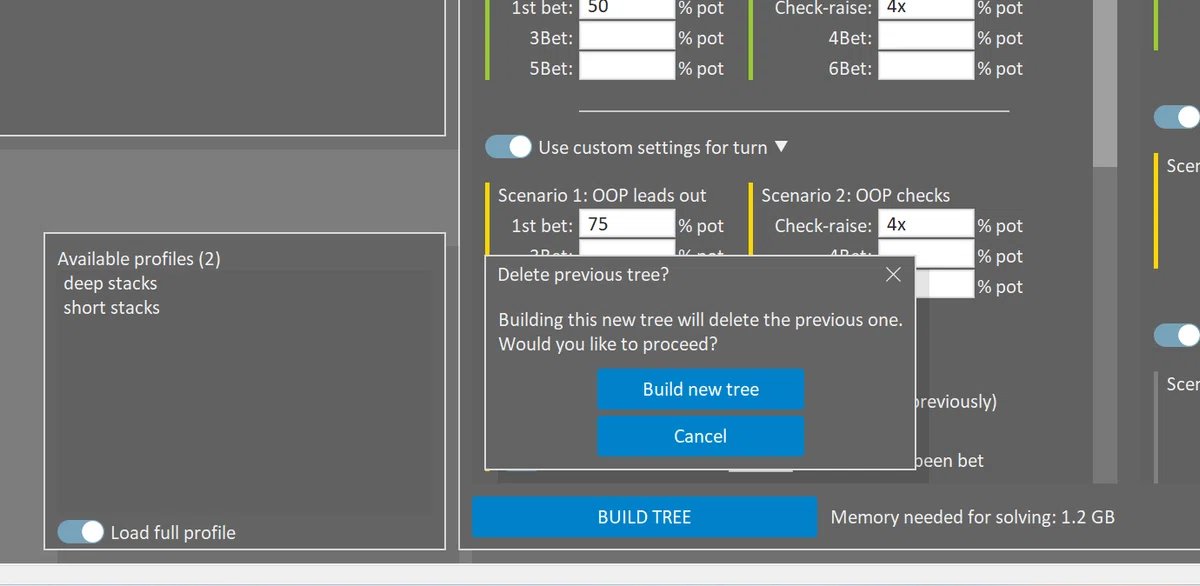
Task: Click 'Memory needed for solving: 1.2 GB' text
Action: coord(973,517)
